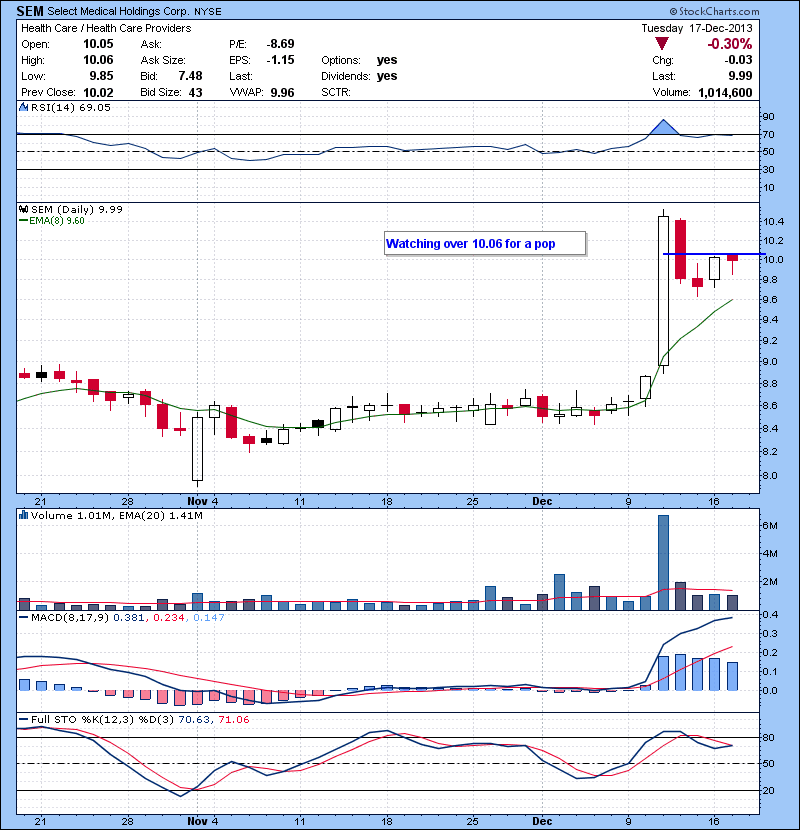The image size is (800, 830).
Task: Click the date 'Tuesday 17-Dec-2013'
Action: coord(697,28)
